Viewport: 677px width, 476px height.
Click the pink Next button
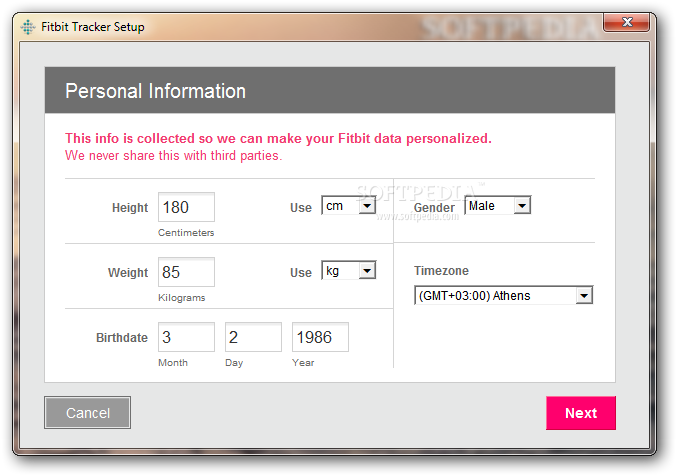(x=581, y=413)
